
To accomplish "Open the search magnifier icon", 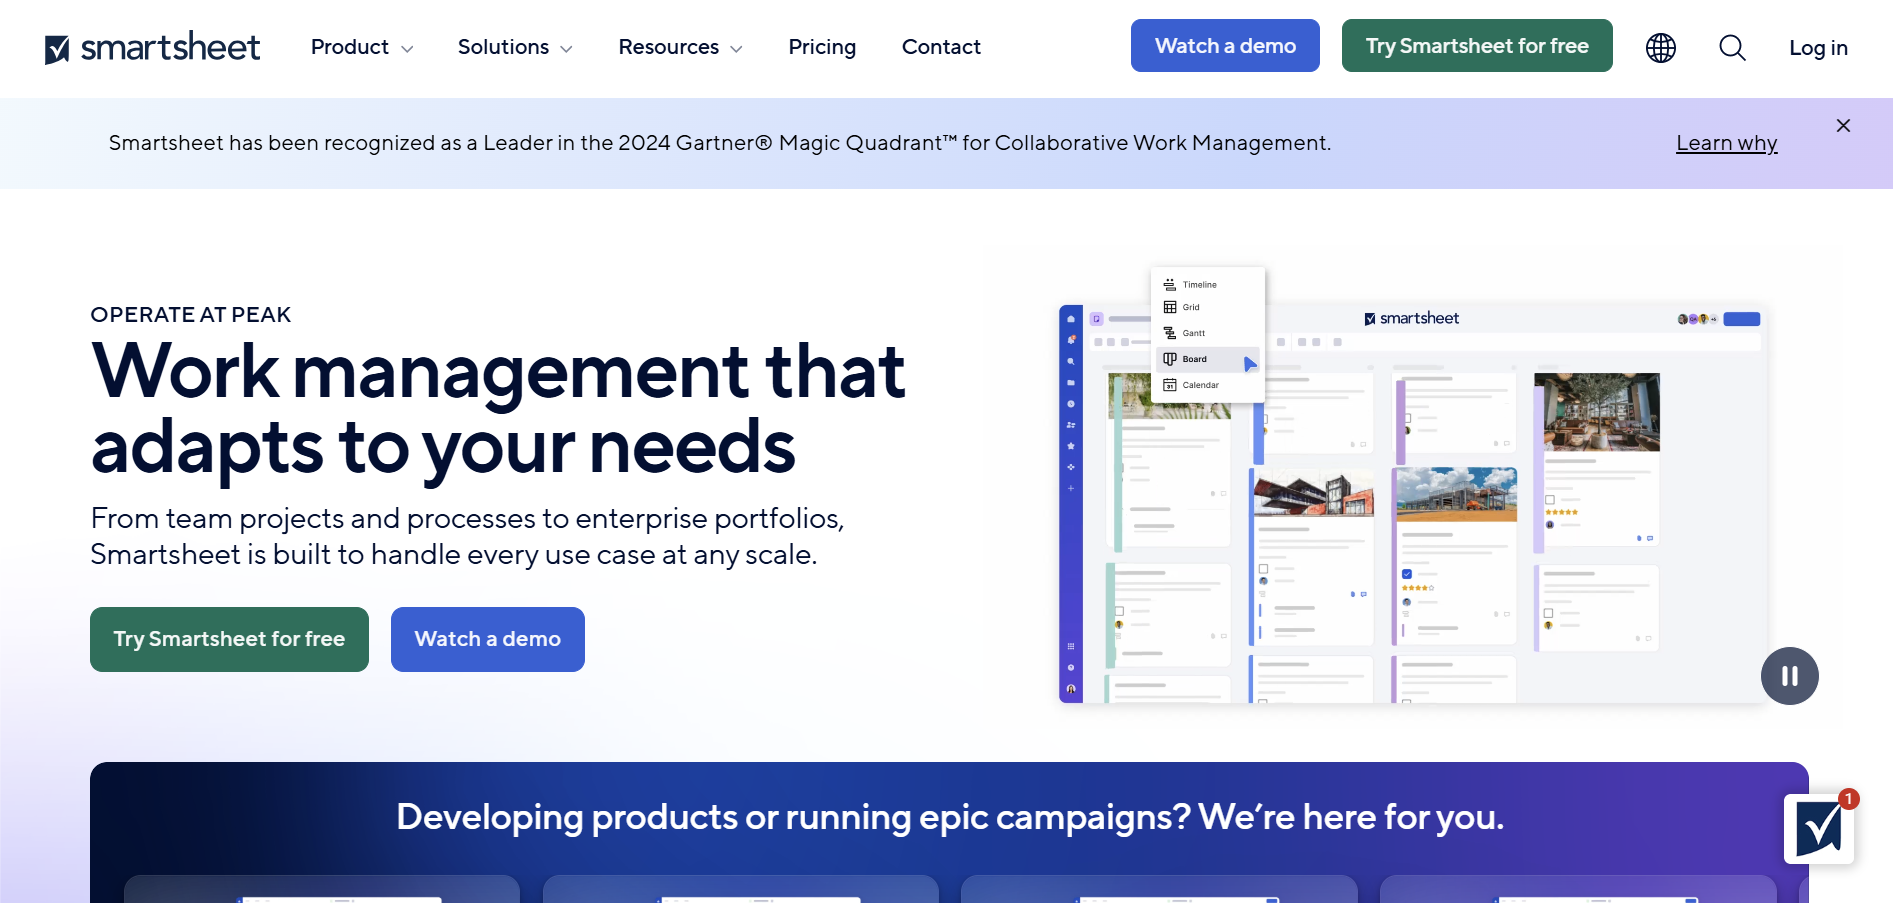I will [1732, 47].
